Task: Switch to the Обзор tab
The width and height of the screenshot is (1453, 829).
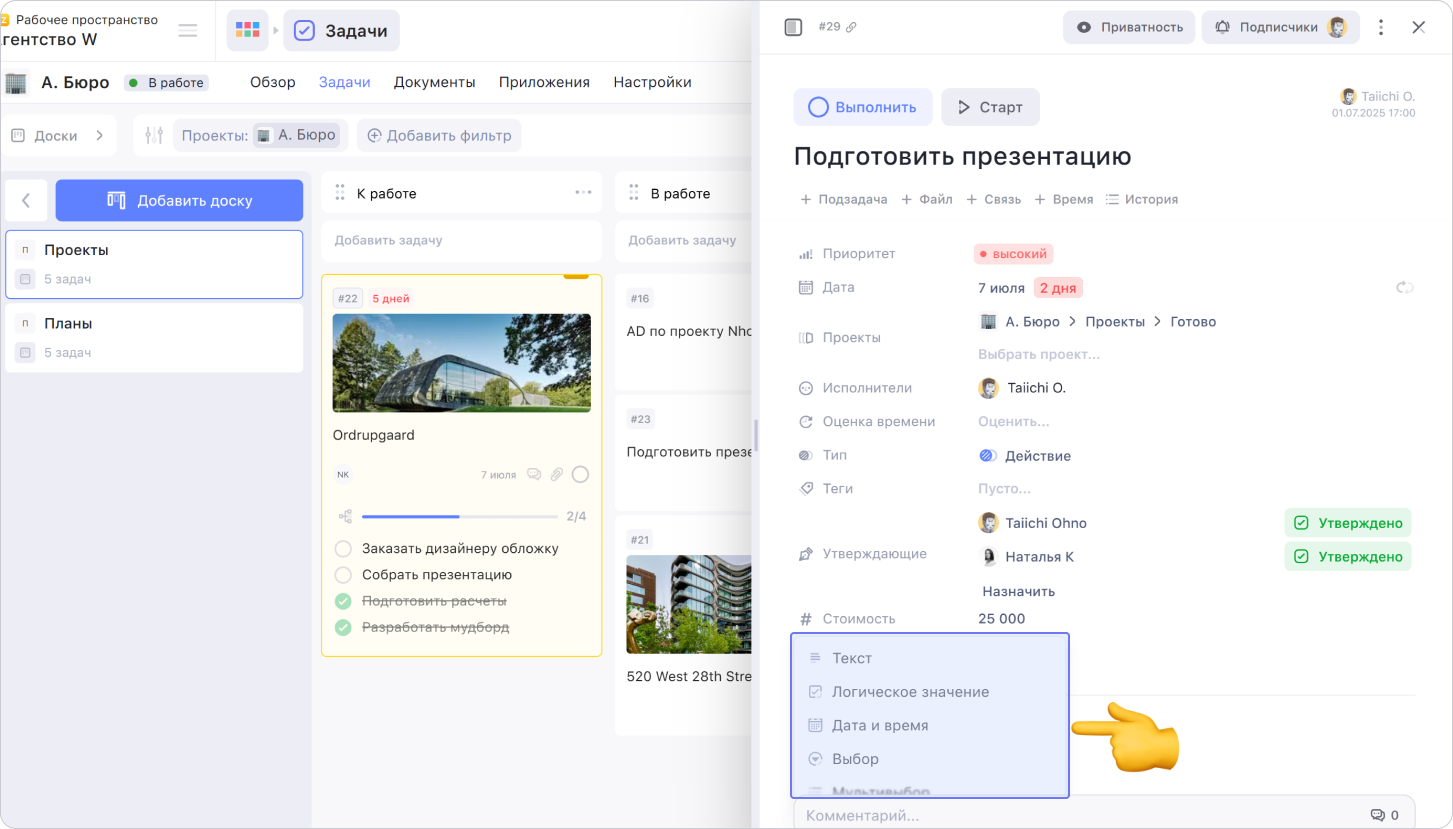Action: tap(273, 82)
